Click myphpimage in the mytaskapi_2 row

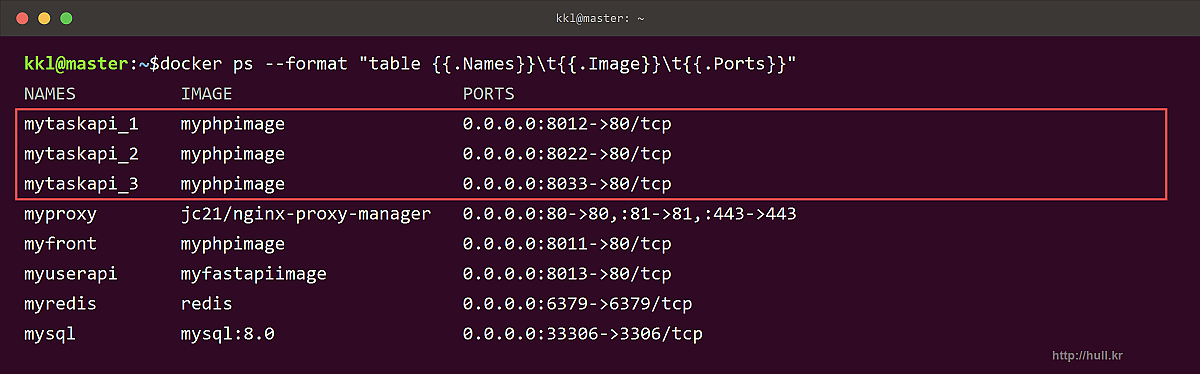pyautogui.click(x=233, y=154)
